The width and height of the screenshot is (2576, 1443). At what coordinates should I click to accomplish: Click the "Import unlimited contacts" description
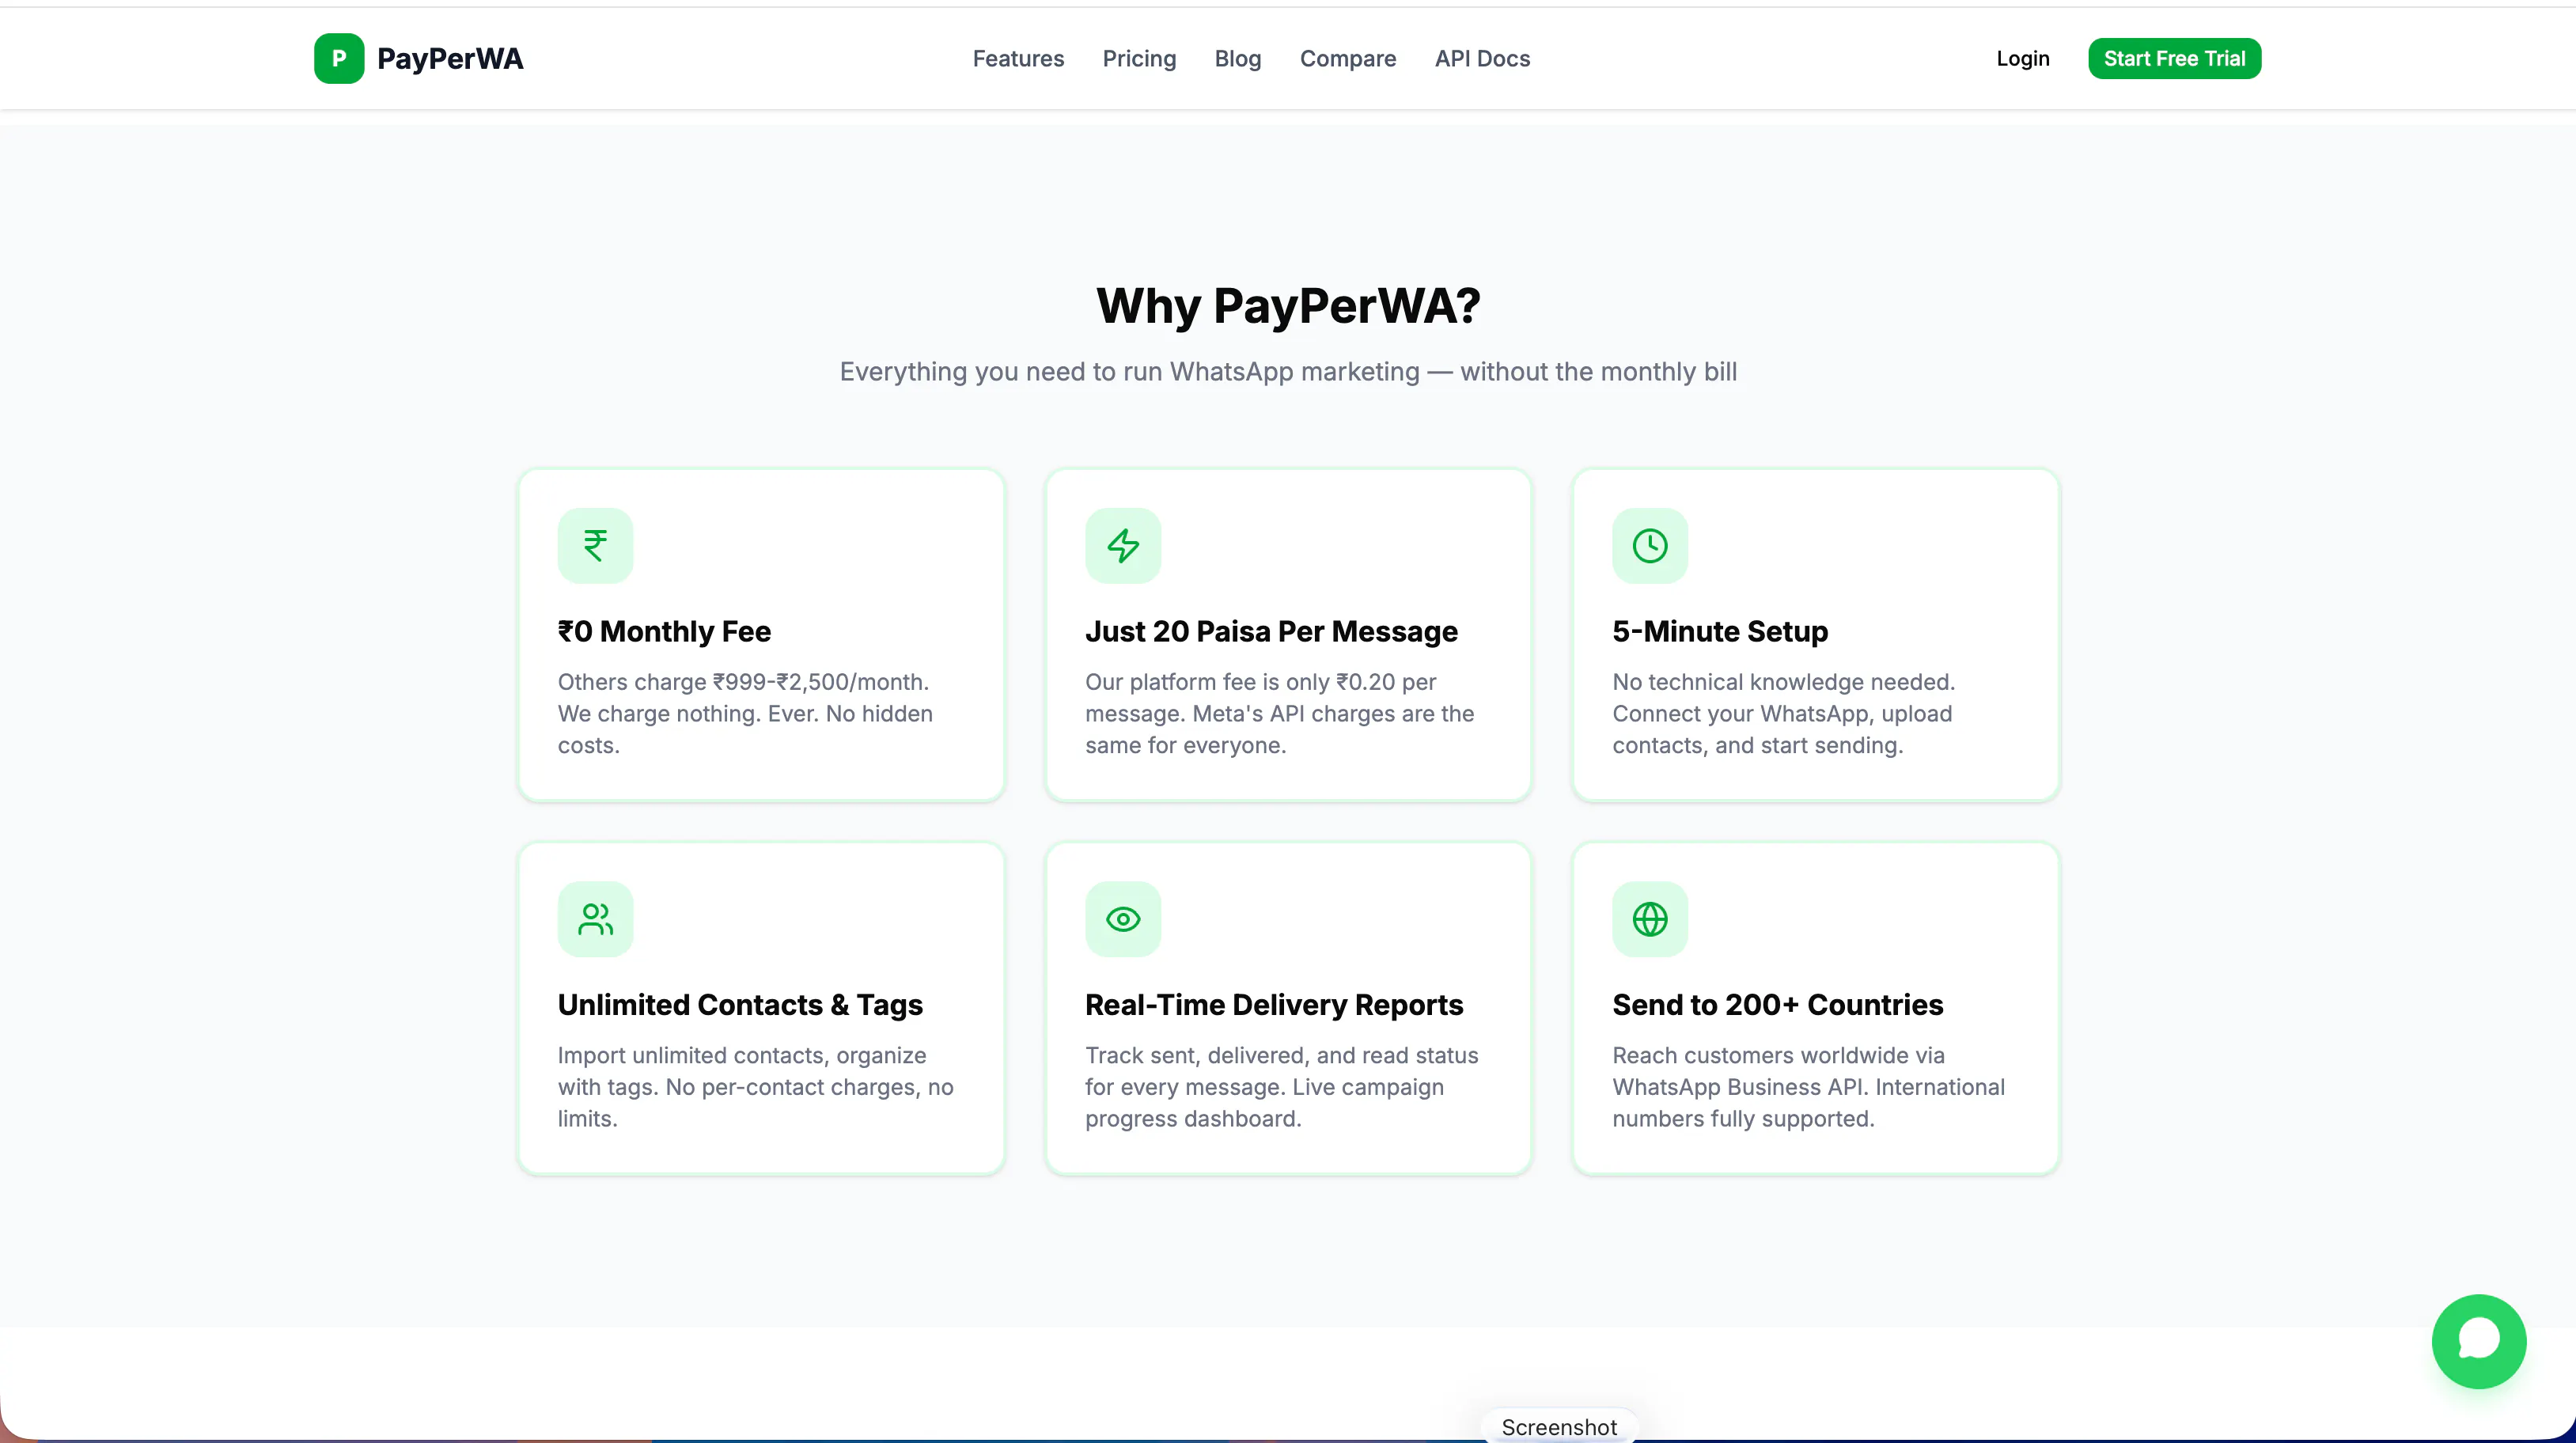pyautogui.click(x=755, y=1087)
